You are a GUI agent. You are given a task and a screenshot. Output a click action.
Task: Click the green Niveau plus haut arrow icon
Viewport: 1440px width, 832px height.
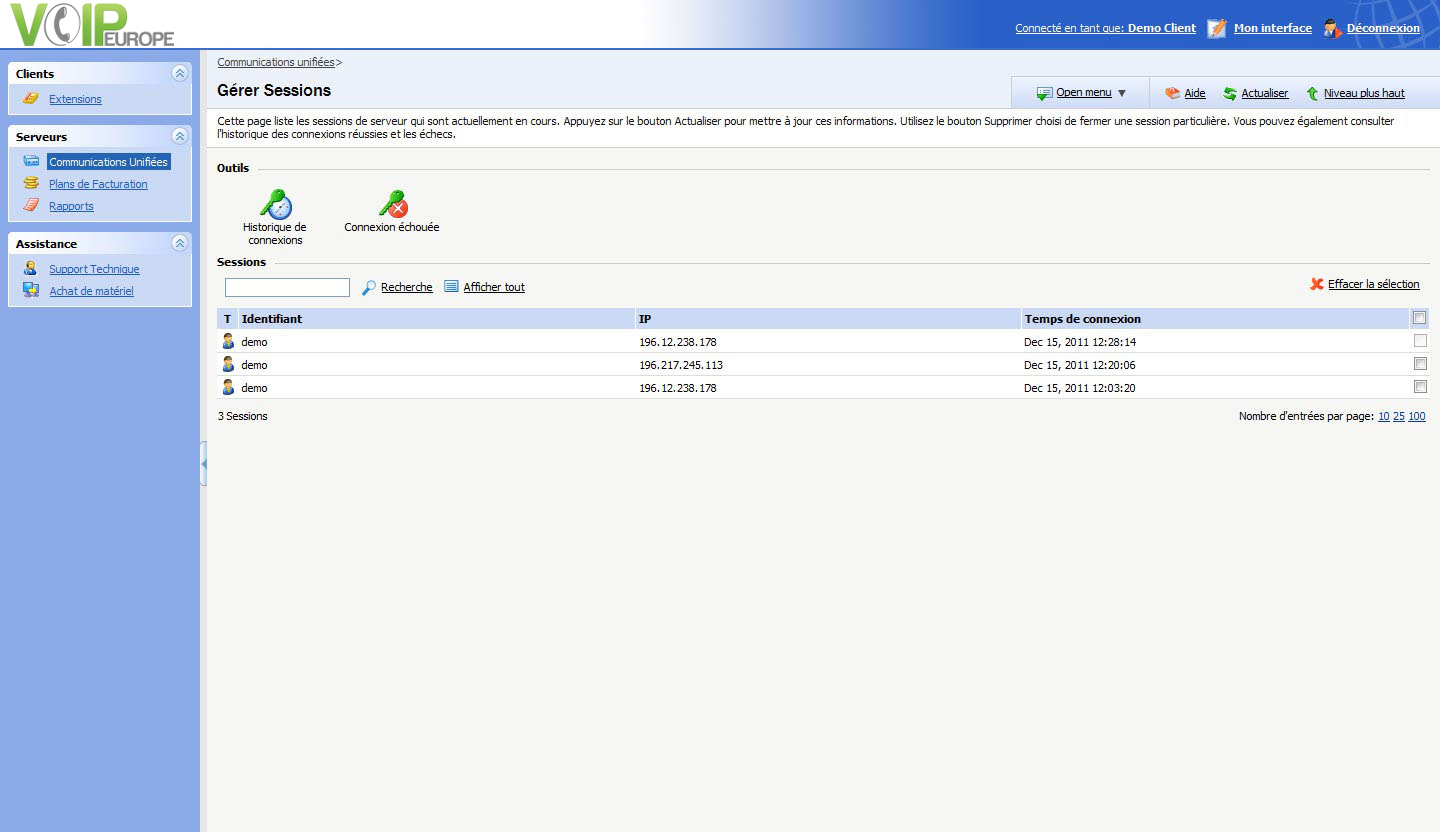tap(1313, 94)
